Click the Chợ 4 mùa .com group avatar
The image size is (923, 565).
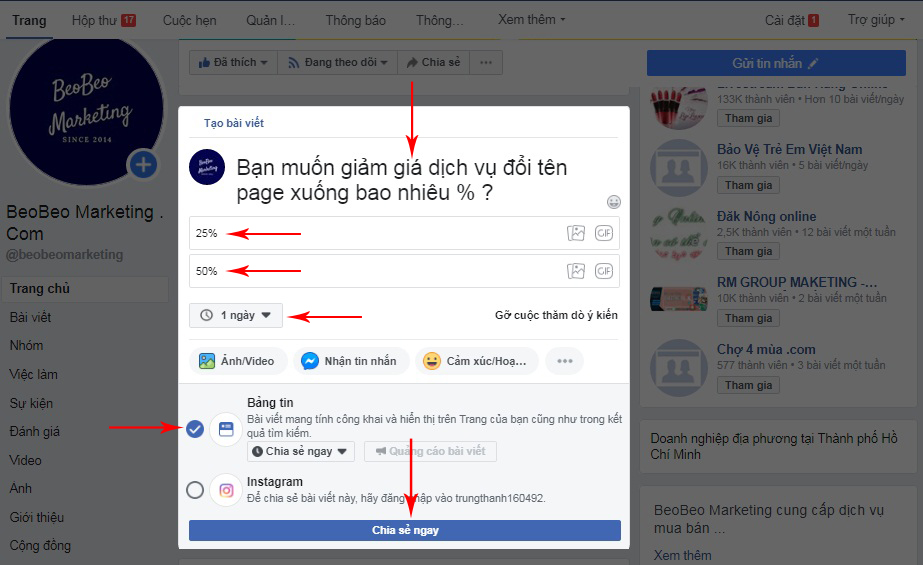679,368
